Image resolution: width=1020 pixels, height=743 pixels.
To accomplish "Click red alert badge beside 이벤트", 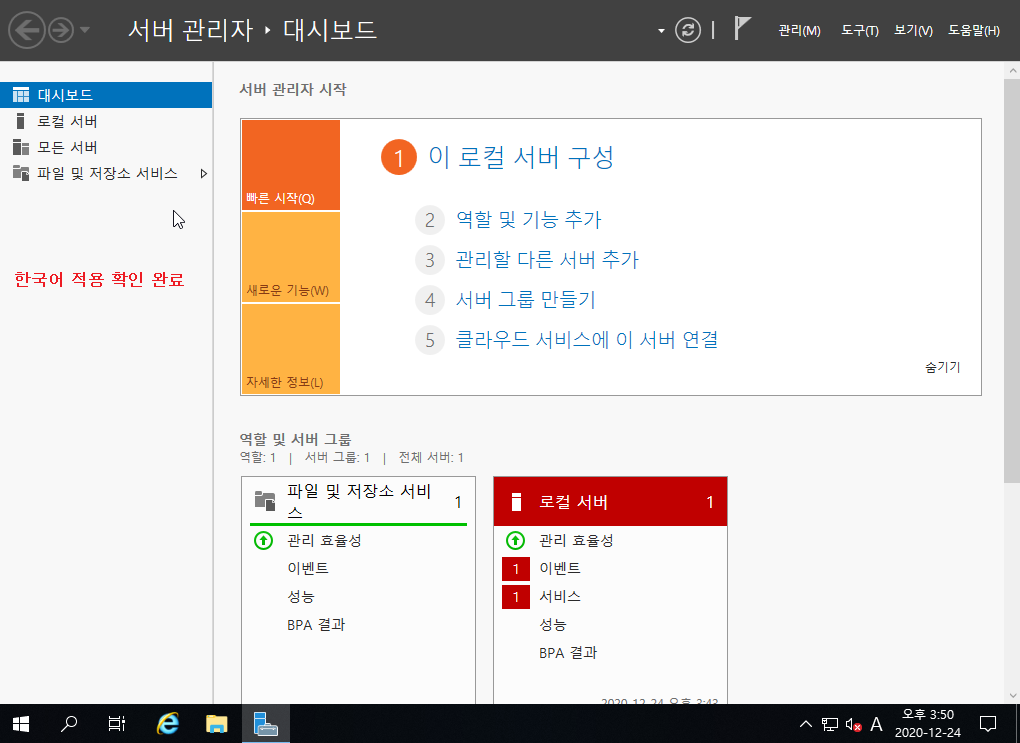I will pyautogui.click(x=516, y=569).
